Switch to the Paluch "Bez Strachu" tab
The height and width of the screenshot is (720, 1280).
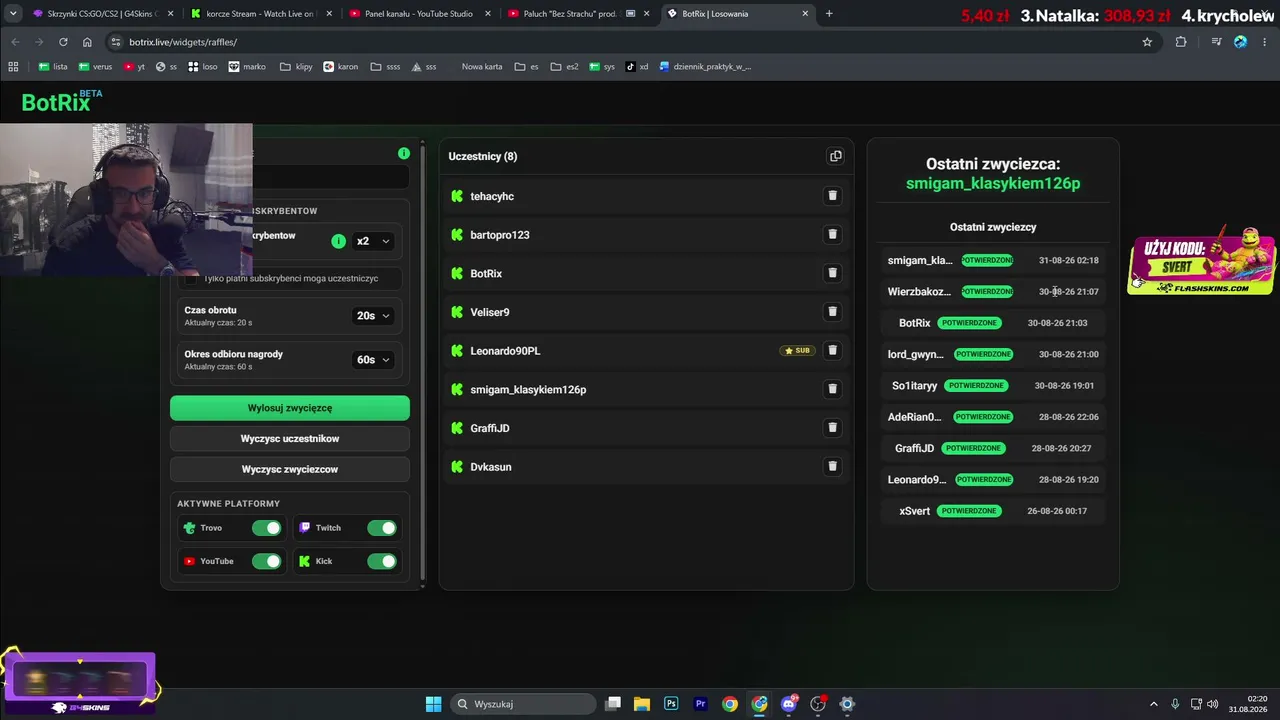tap(578, 14)
